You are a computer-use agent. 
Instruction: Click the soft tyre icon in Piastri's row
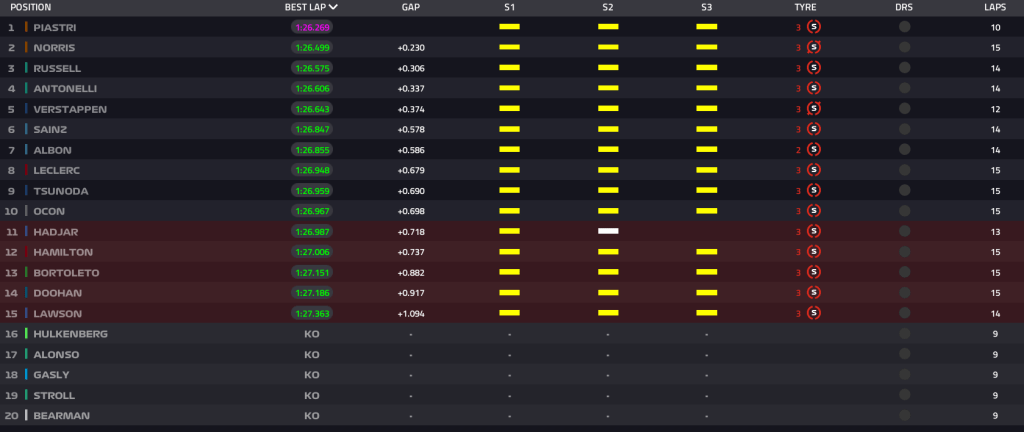point(813,27)
